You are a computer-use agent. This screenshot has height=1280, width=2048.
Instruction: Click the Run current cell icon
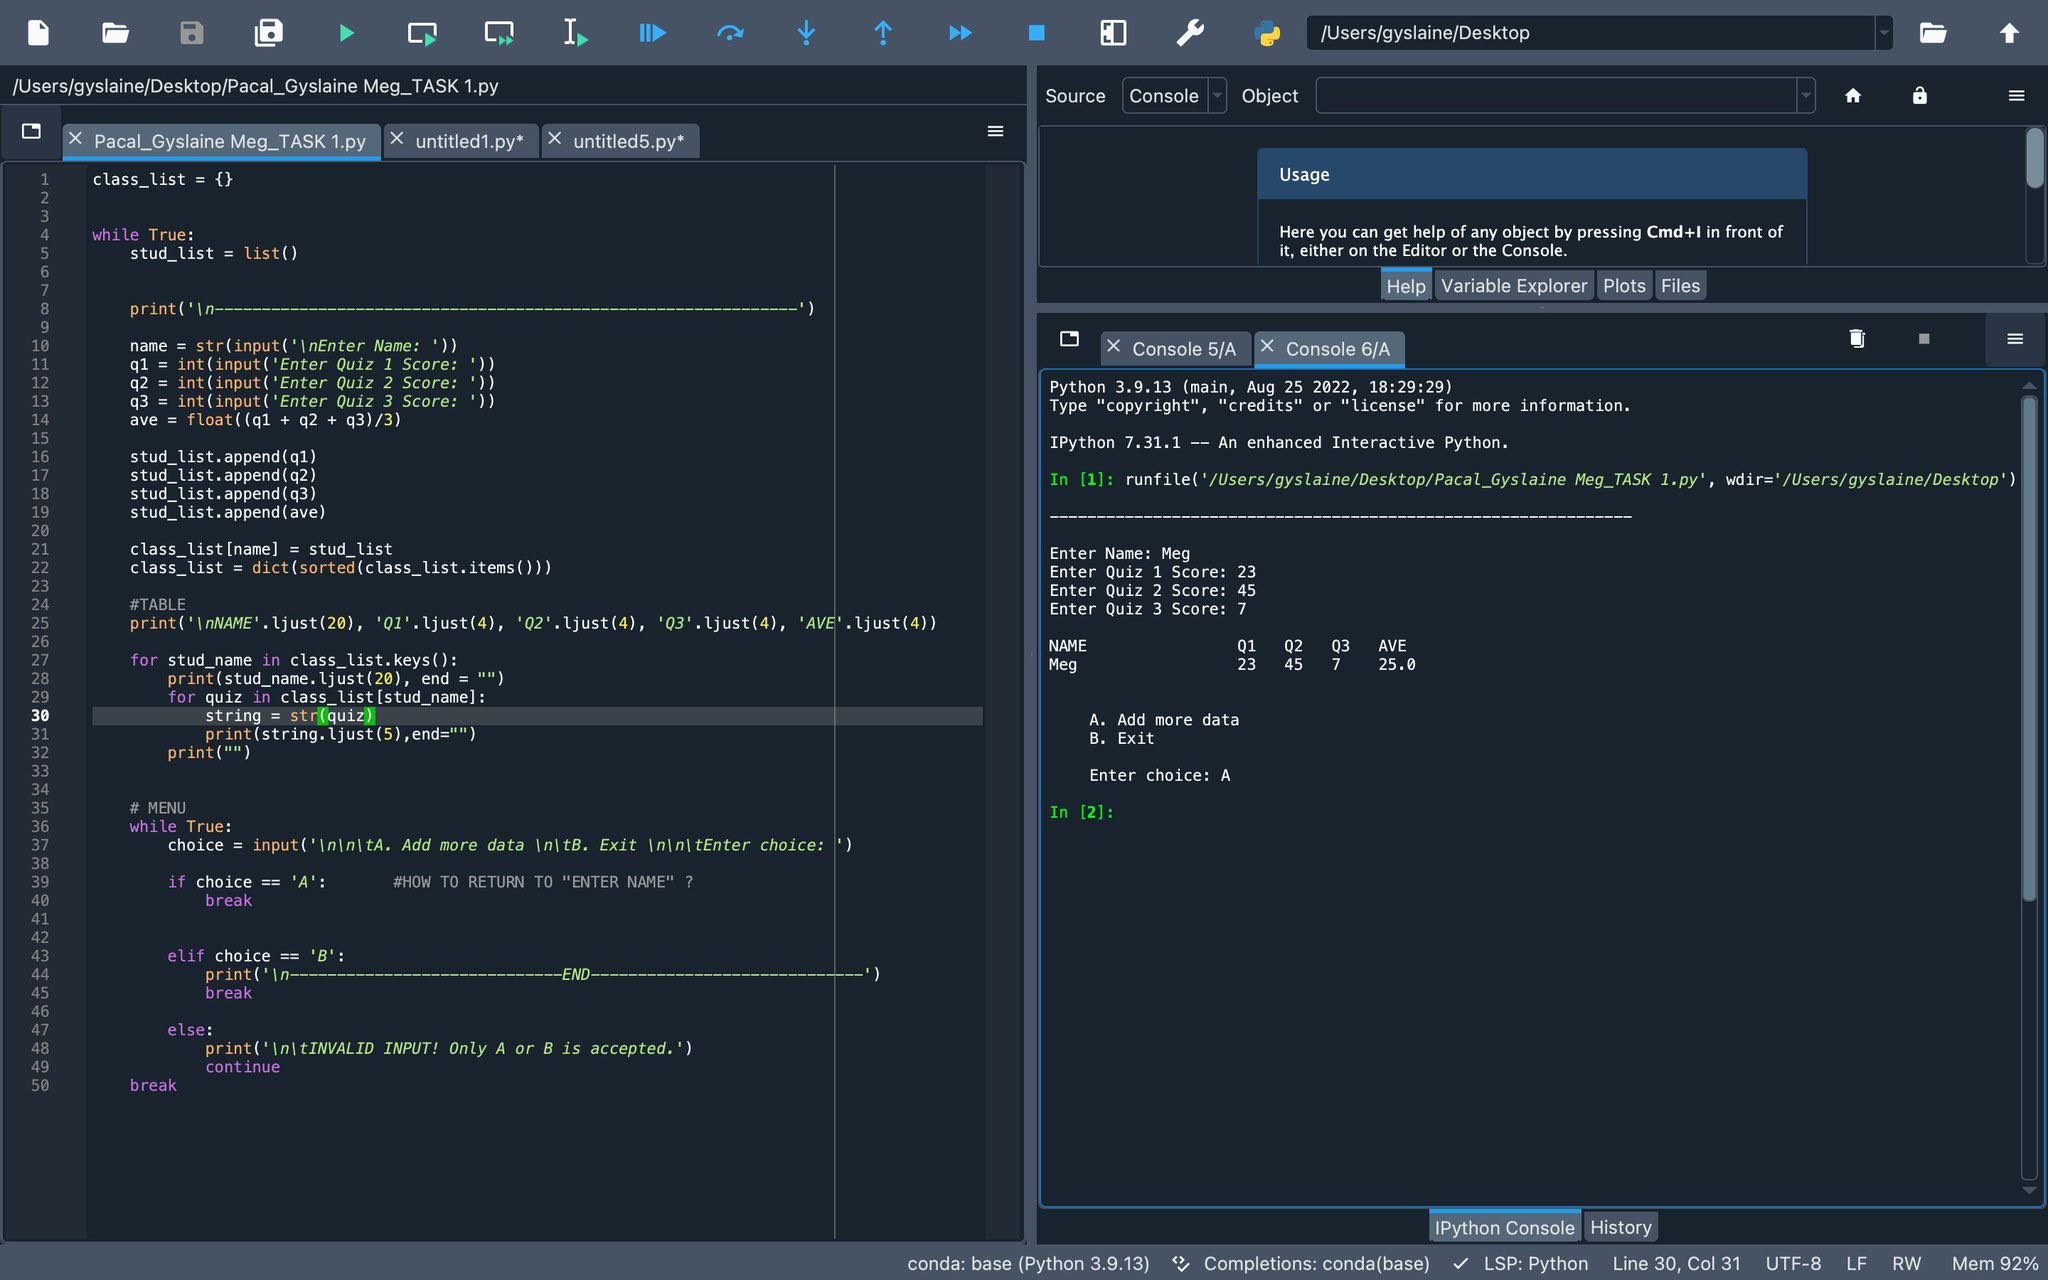(422, 33)
